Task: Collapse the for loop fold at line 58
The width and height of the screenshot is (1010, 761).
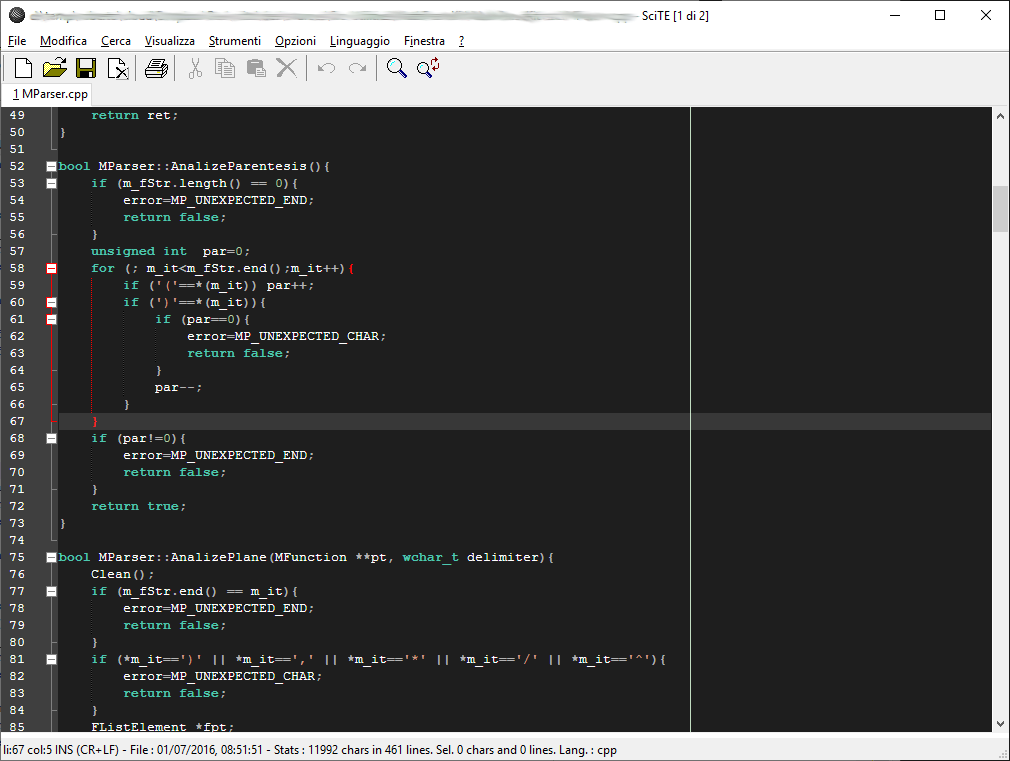Action: (x=51, y=268)
